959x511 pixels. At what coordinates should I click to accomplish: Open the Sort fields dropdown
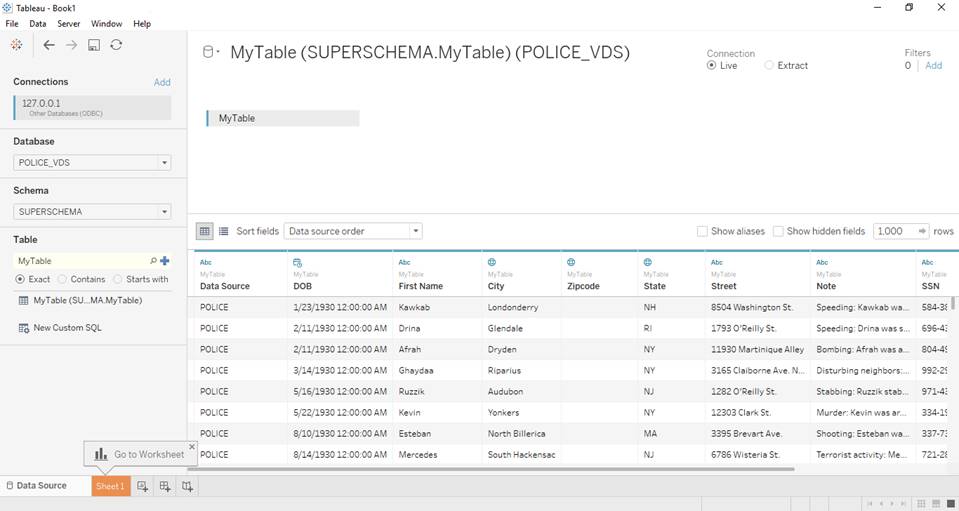(353, 231)
